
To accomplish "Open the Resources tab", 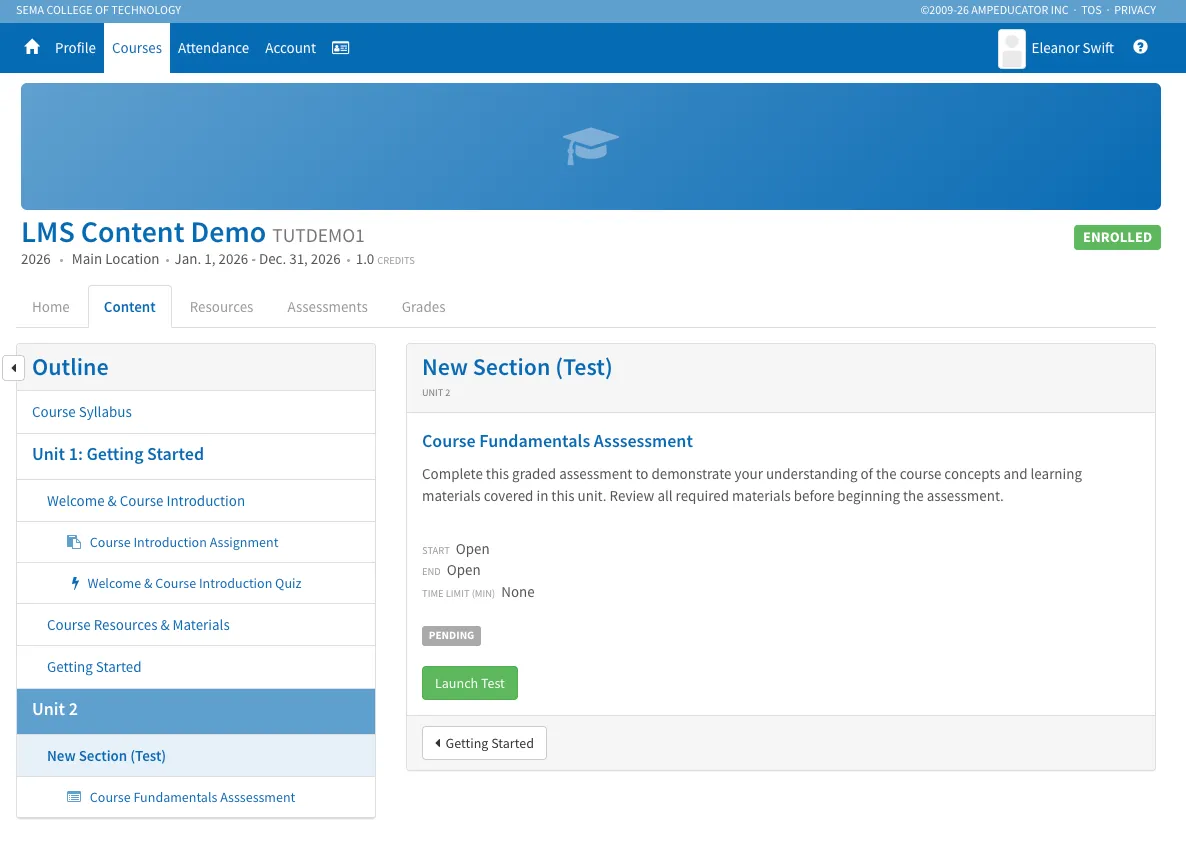I will click(221, 307).
